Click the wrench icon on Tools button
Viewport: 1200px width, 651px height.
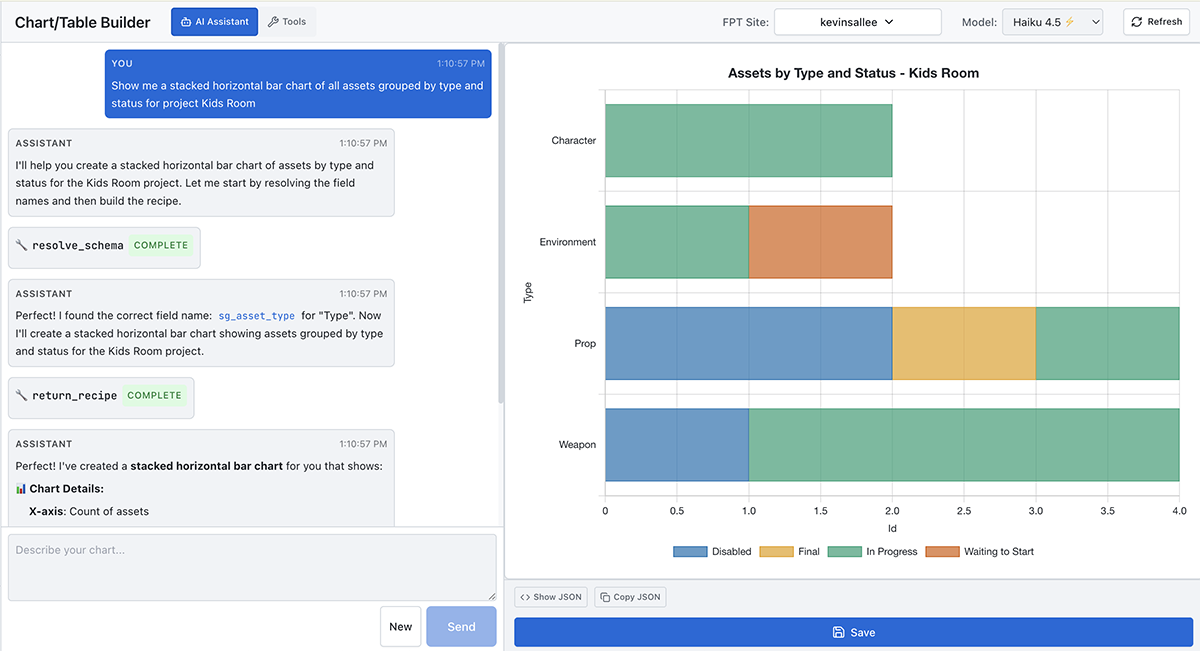click(272, 21)
